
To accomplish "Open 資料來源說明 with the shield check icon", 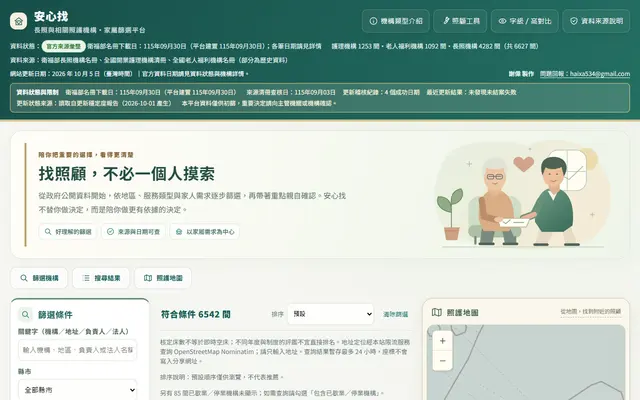I will 596,21.
